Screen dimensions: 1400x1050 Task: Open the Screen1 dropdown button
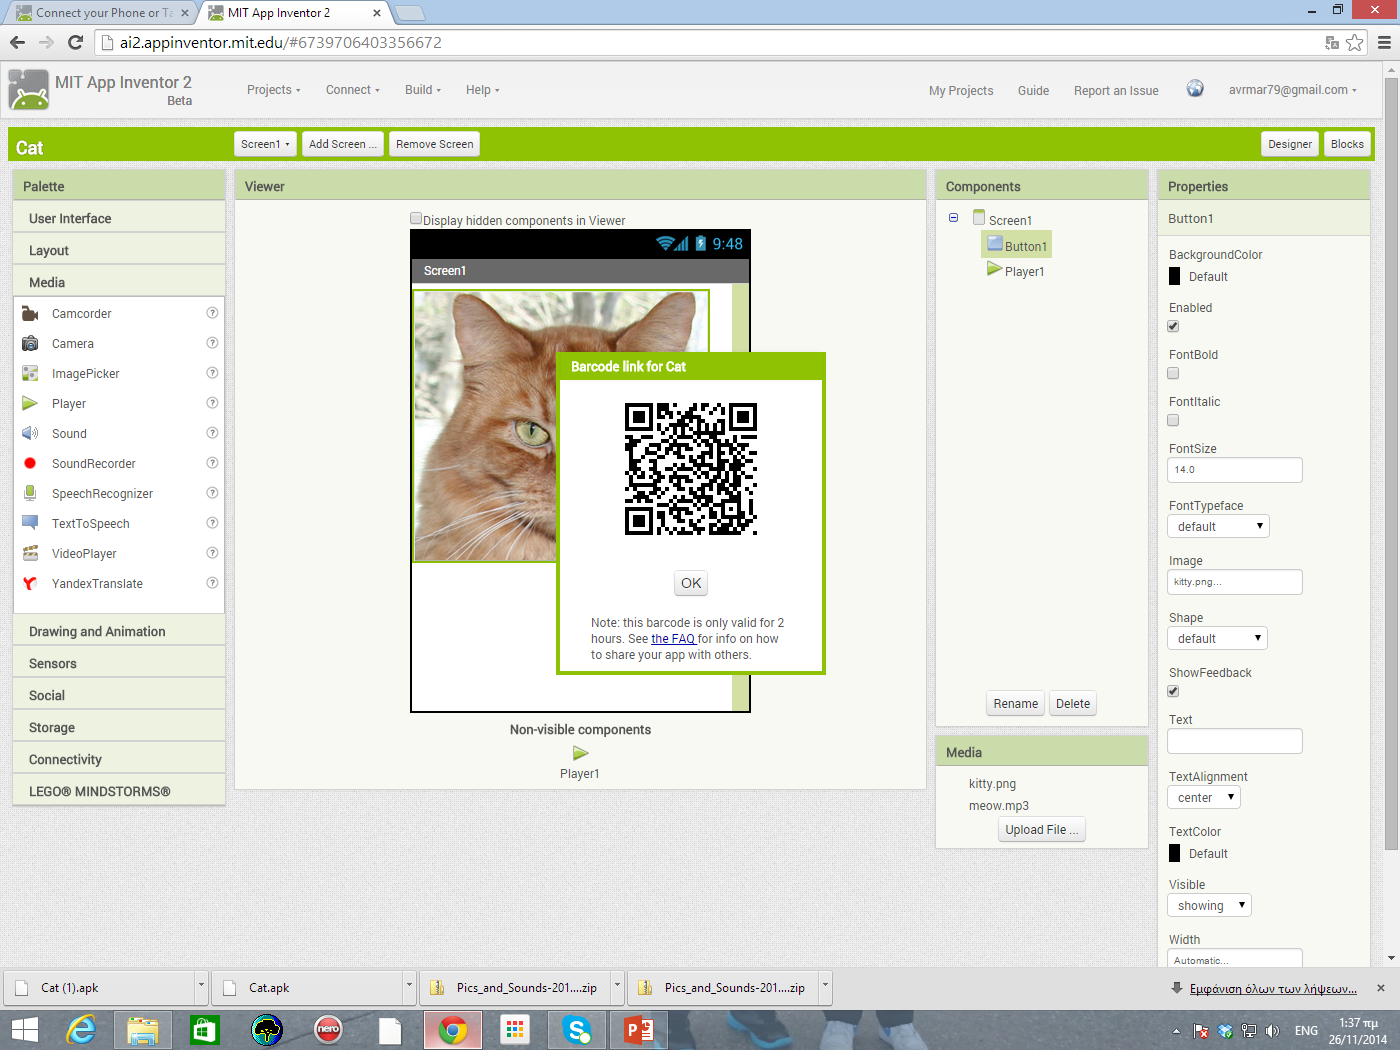265,144
